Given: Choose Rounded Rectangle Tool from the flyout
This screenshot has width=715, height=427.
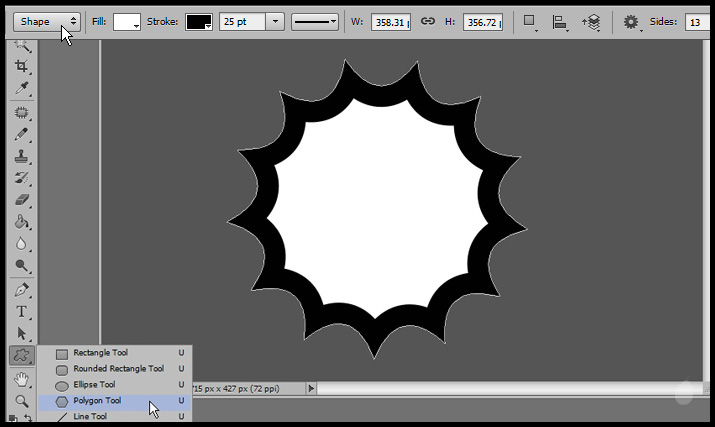Looking at the screenshot, I should pyautogui.click(x=118, y=369).
